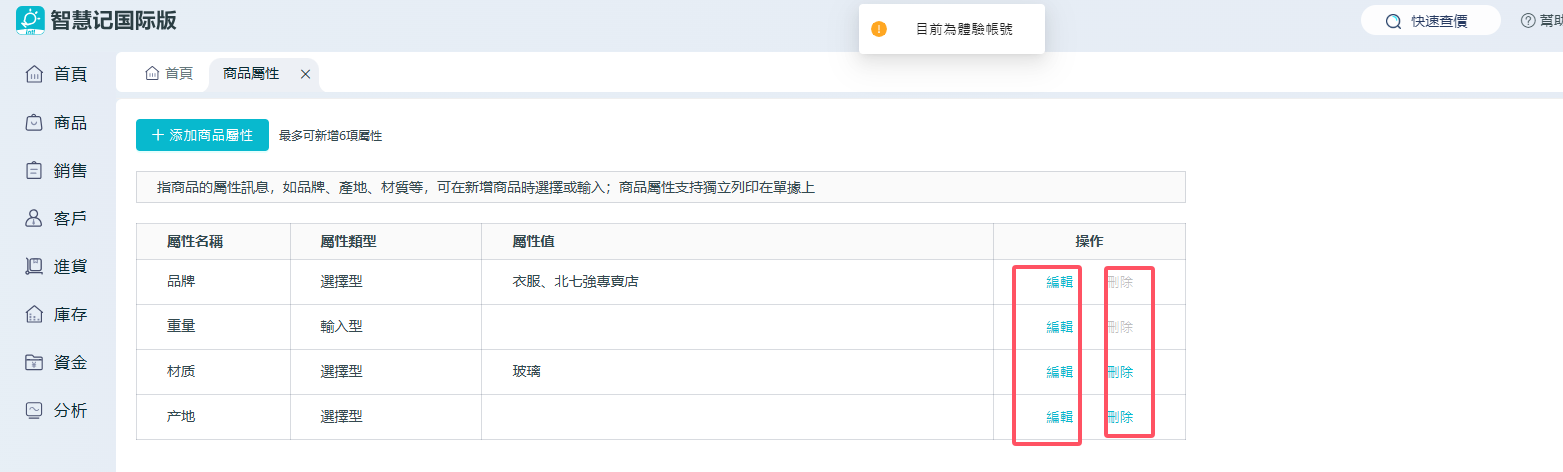Click the 添加商品屬性 button
1563x472 pixels.
tap(202, 135)
